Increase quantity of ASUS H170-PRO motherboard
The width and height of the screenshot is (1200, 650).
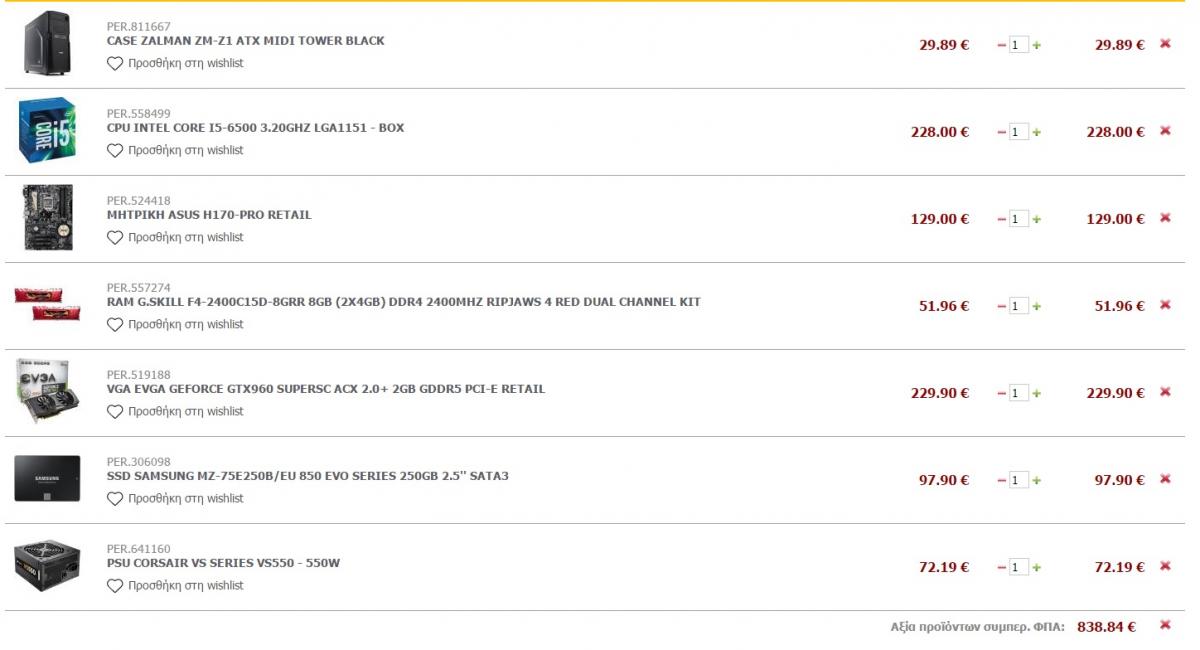1037,219
